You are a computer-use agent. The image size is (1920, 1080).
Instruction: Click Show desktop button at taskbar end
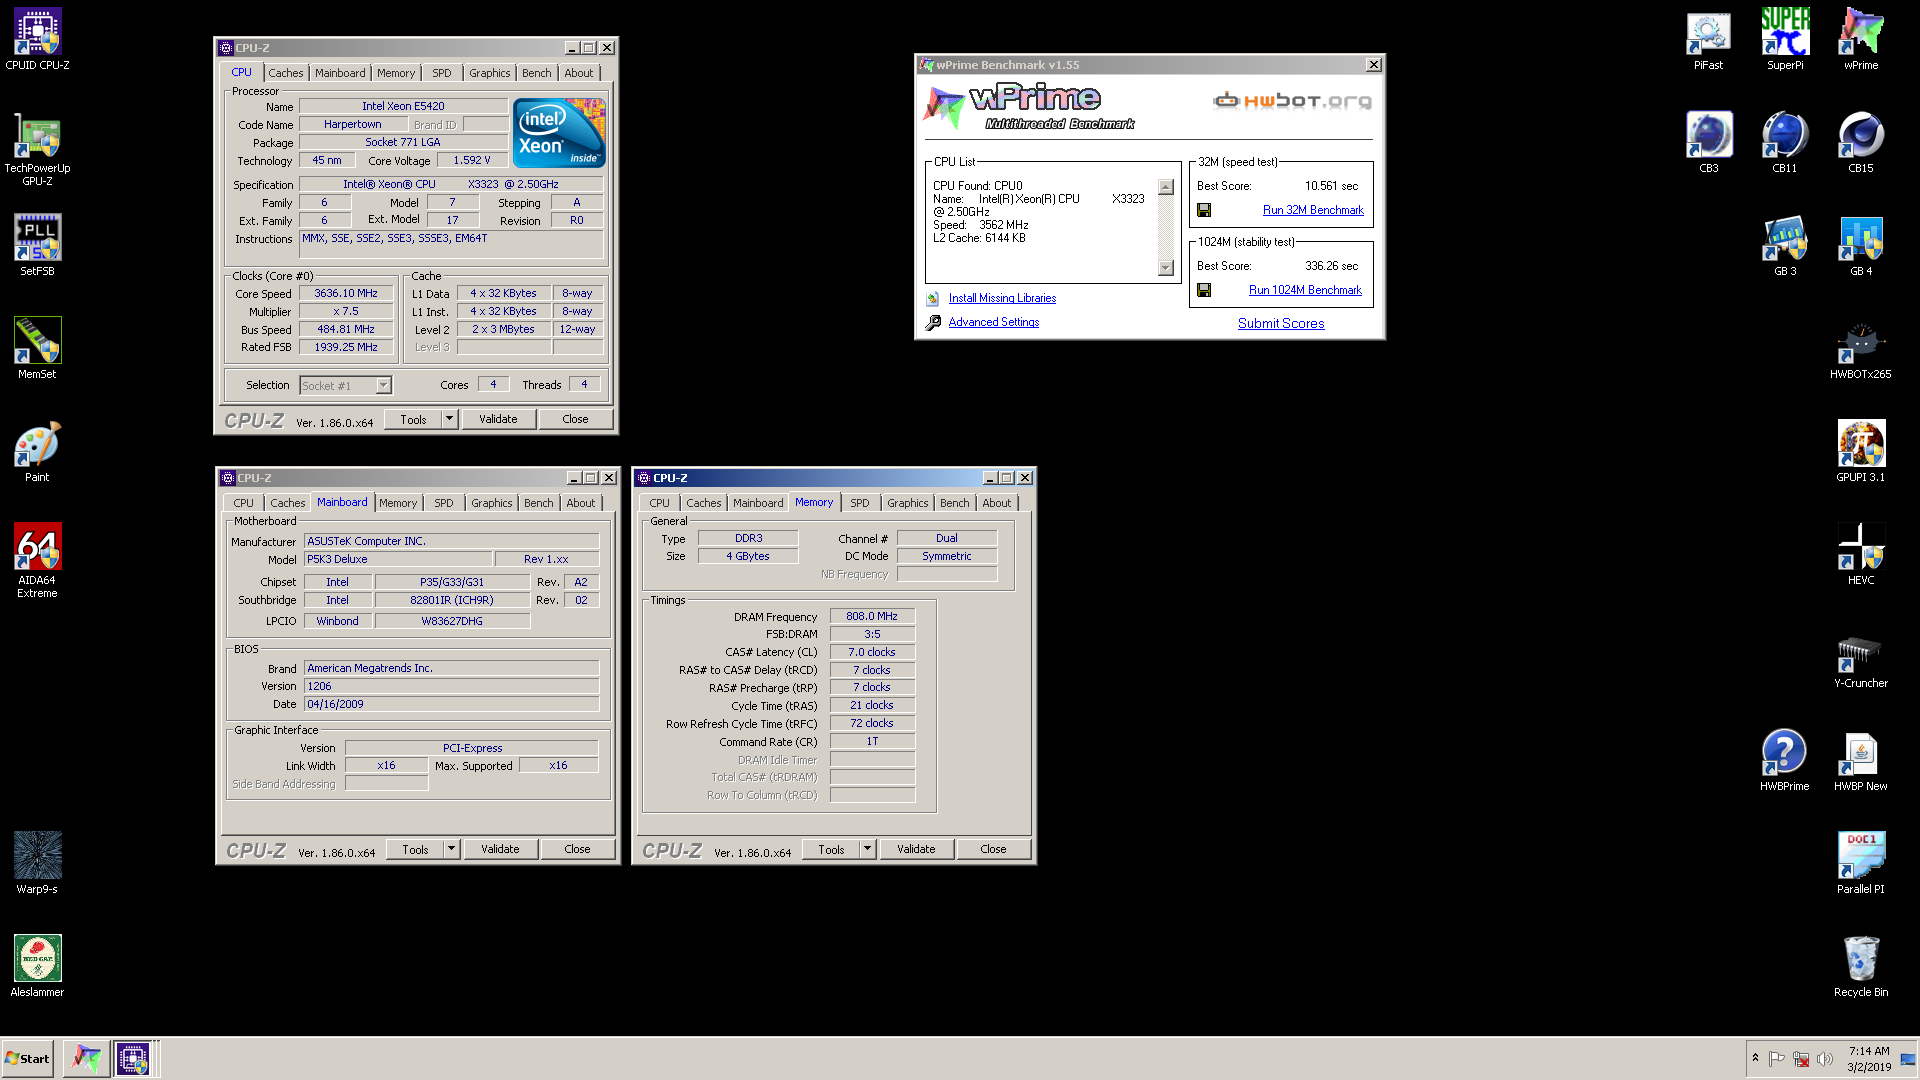coord(1908,1059)
